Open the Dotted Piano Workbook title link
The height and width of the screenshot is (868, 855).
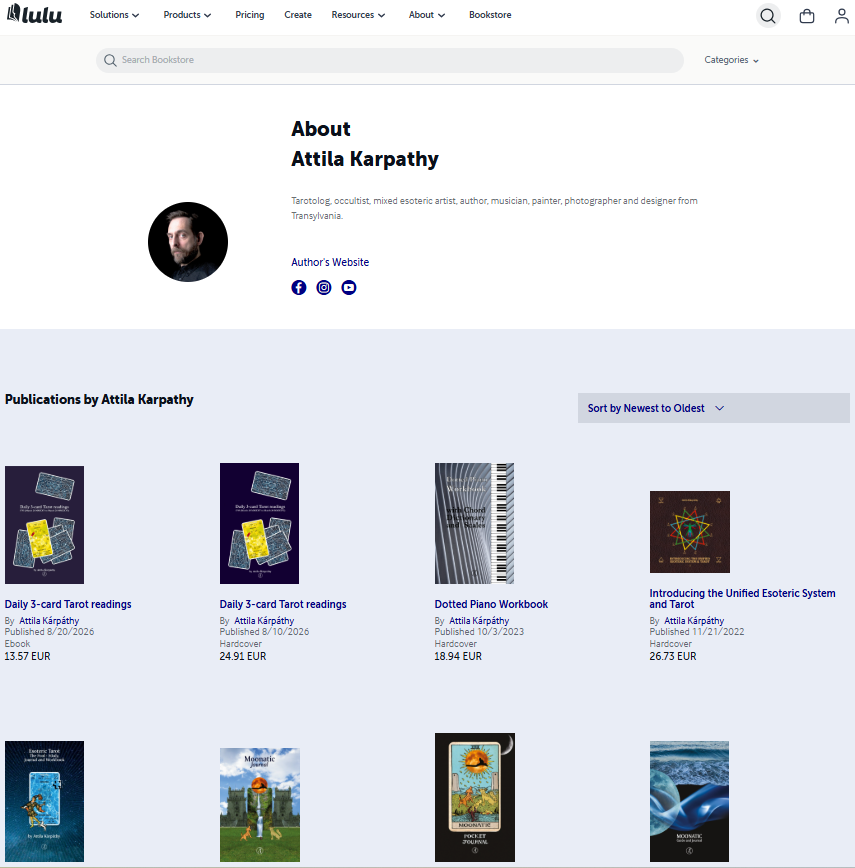[x=491, y=604]
